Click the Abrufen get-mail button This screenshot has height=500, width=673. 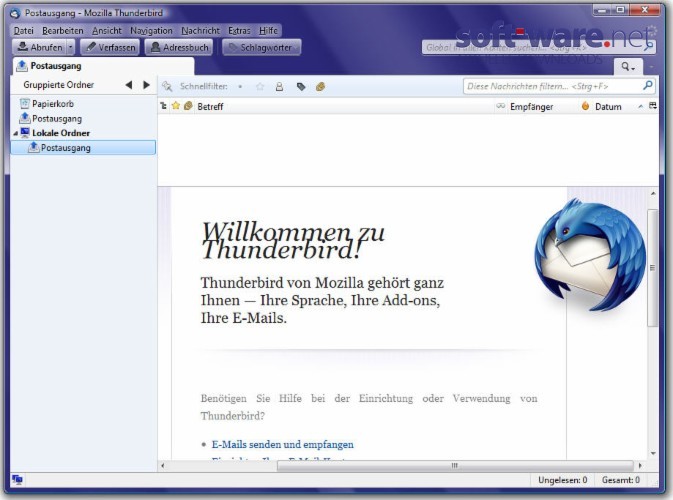39,47
